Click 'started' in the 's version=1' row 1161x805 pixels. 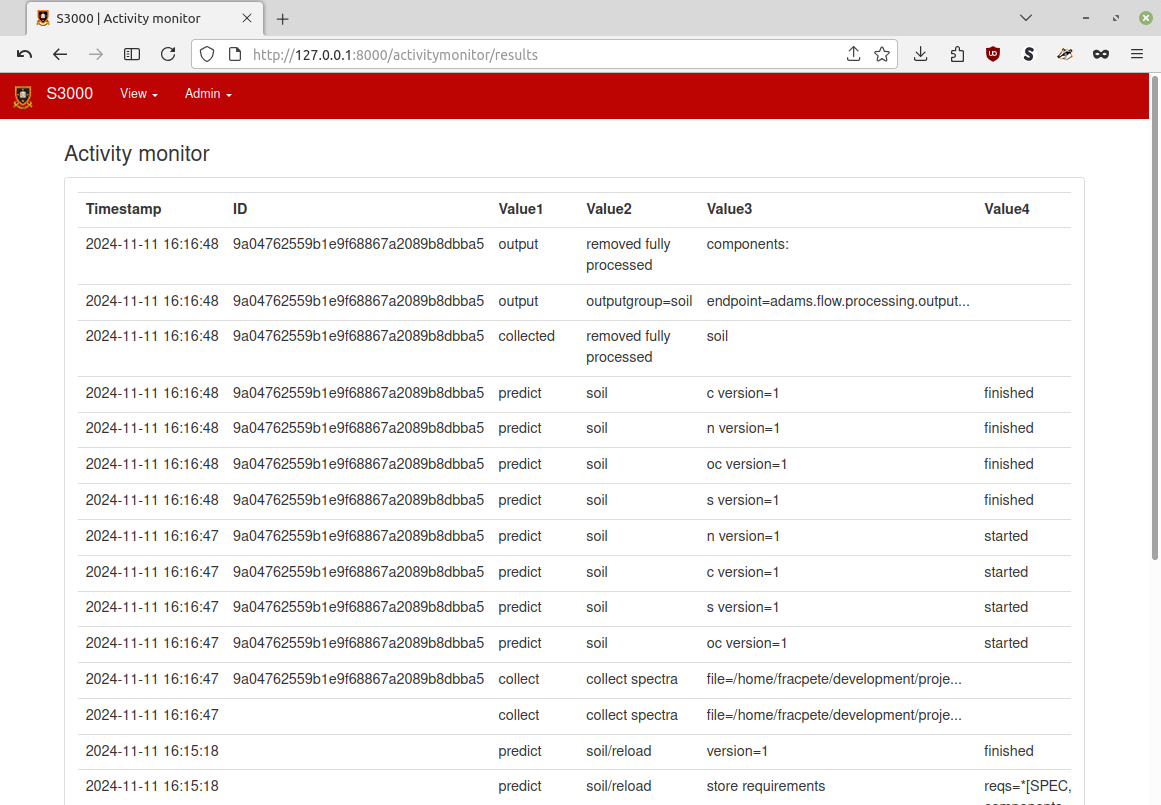pos(1006,607)
